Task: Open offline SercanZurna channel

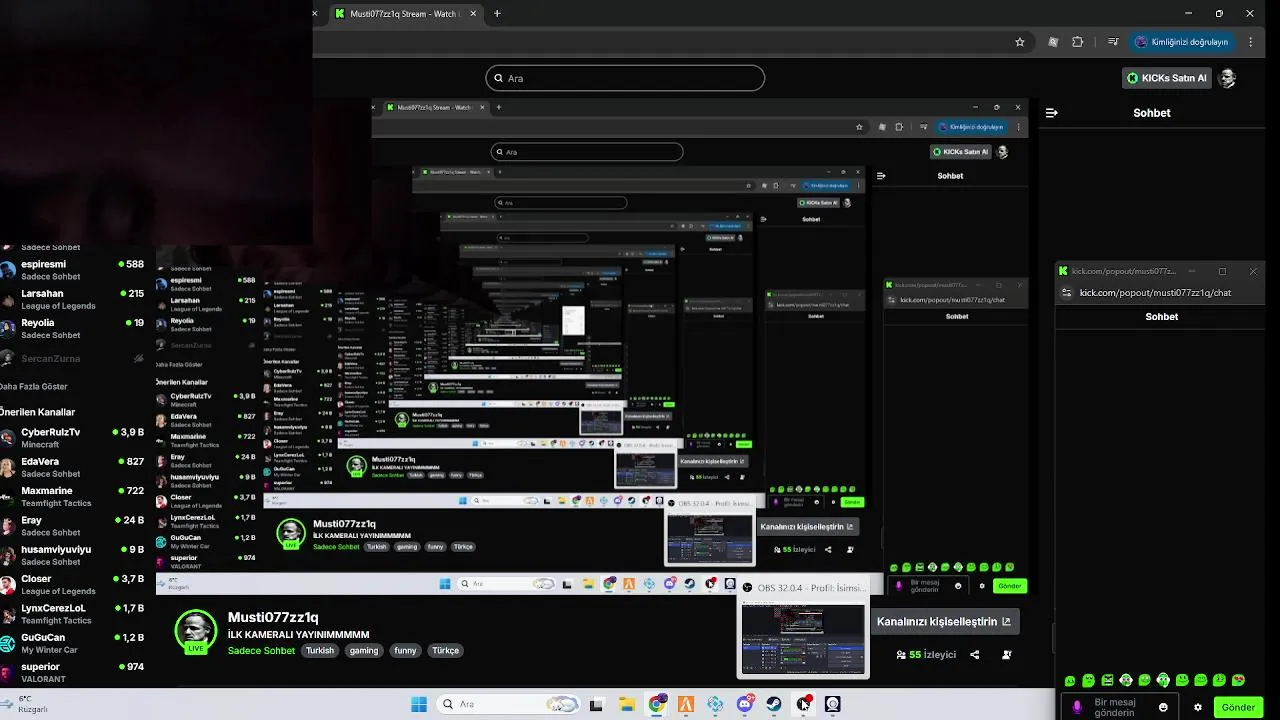Action: [x=72, y=358]
